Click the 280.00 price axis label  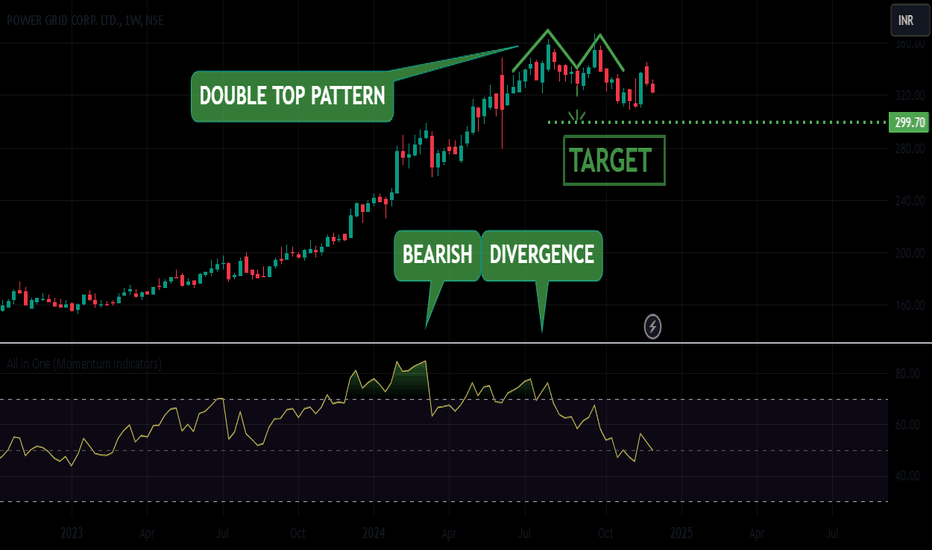pyautogui.click(x=910, y=148)
